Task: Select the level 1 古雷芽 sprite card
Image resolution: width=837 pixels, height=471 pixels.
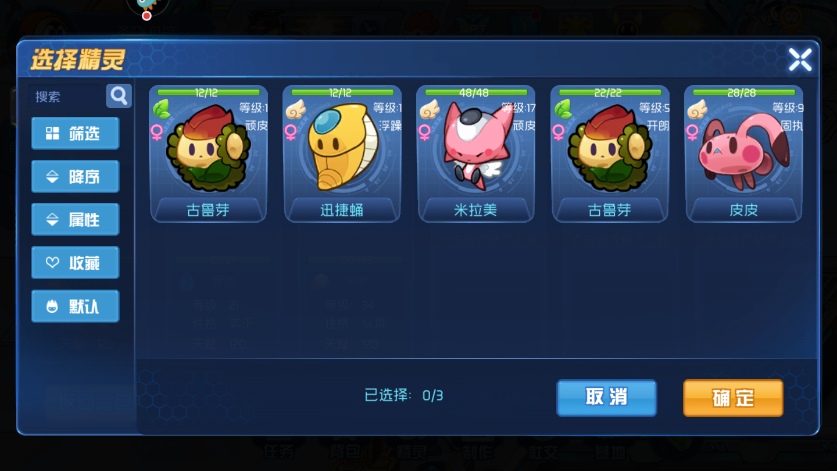Action: [x=208, y=154]
